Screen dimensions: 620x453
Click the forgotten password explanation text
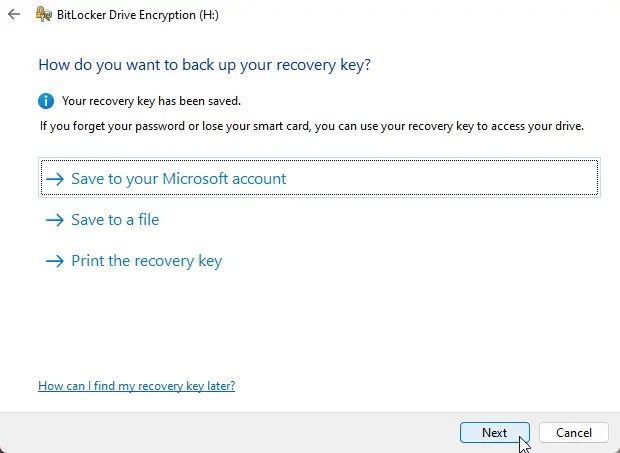tap(310, 127)
